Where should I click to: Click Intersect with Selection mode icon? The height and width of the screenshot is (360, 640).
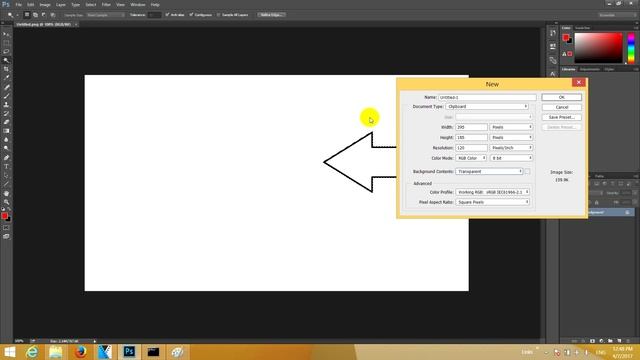[x=53, y=15]
